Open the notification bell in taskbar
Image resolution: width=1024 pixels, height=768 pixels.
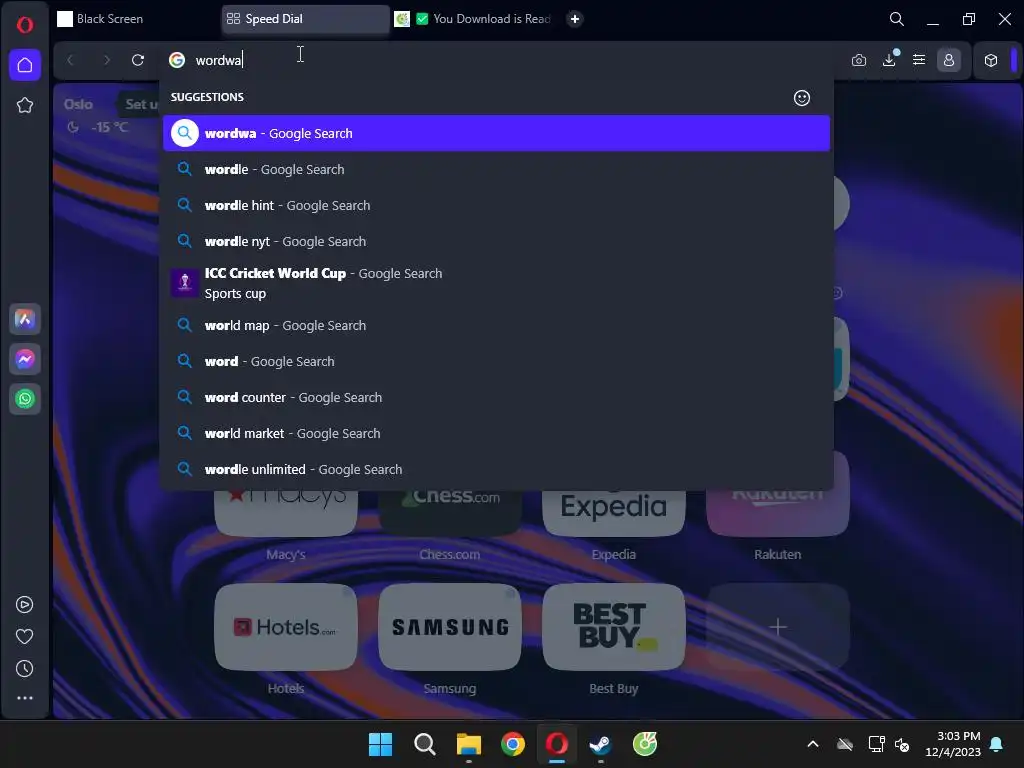(997, 744)
